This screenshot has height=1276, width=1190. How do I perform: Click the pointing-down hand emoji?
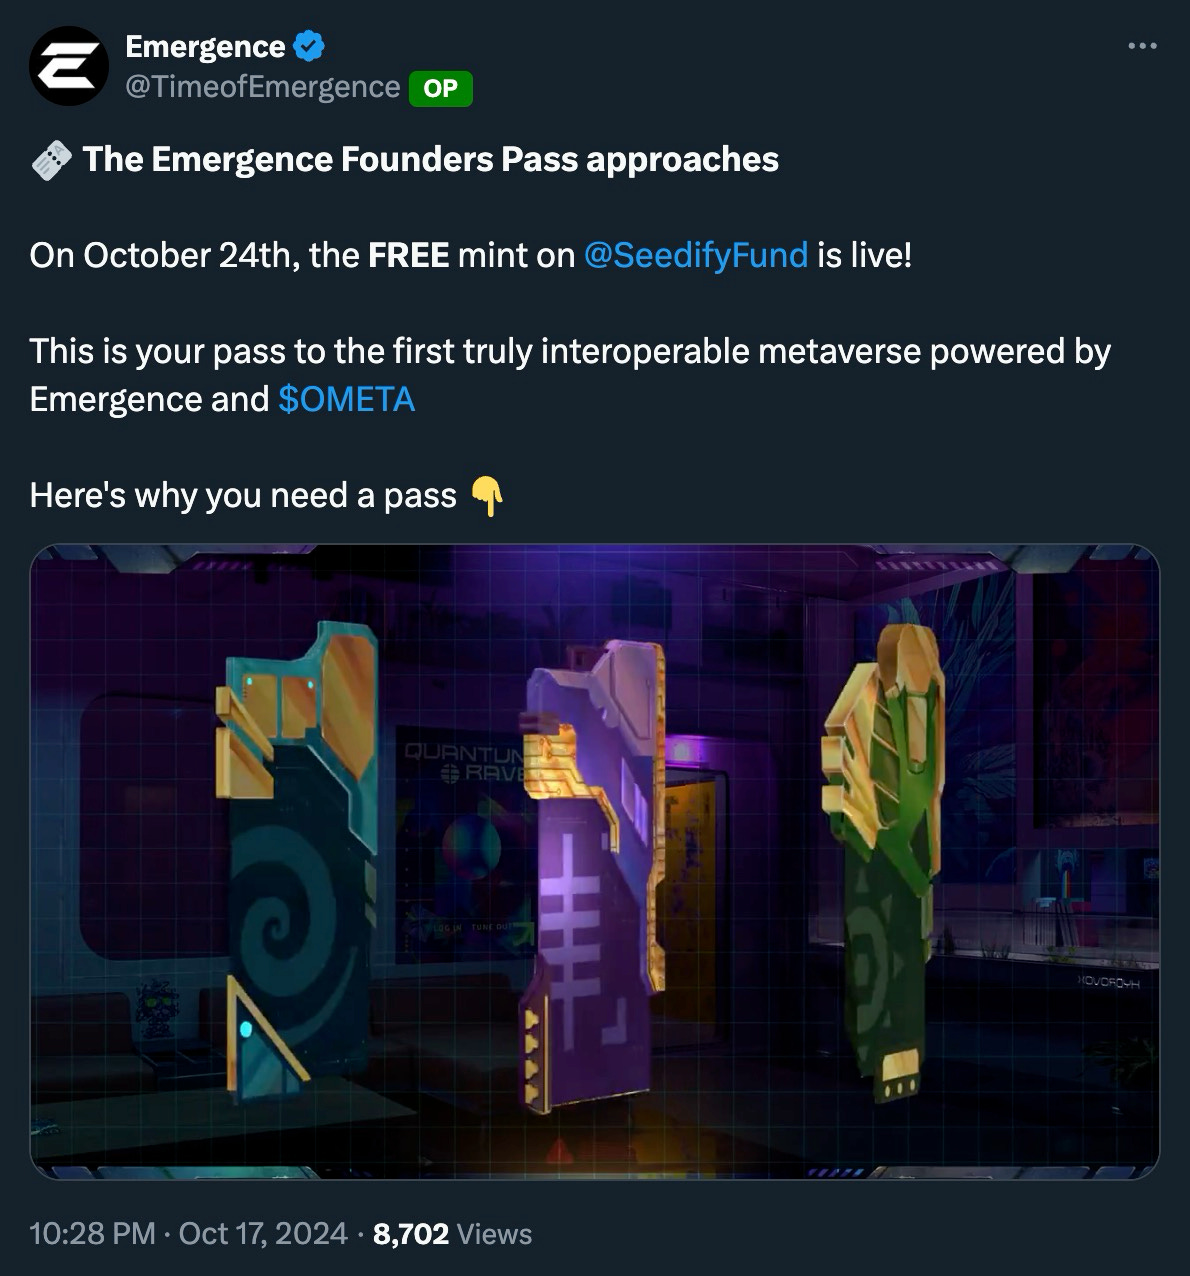point(486,495)
